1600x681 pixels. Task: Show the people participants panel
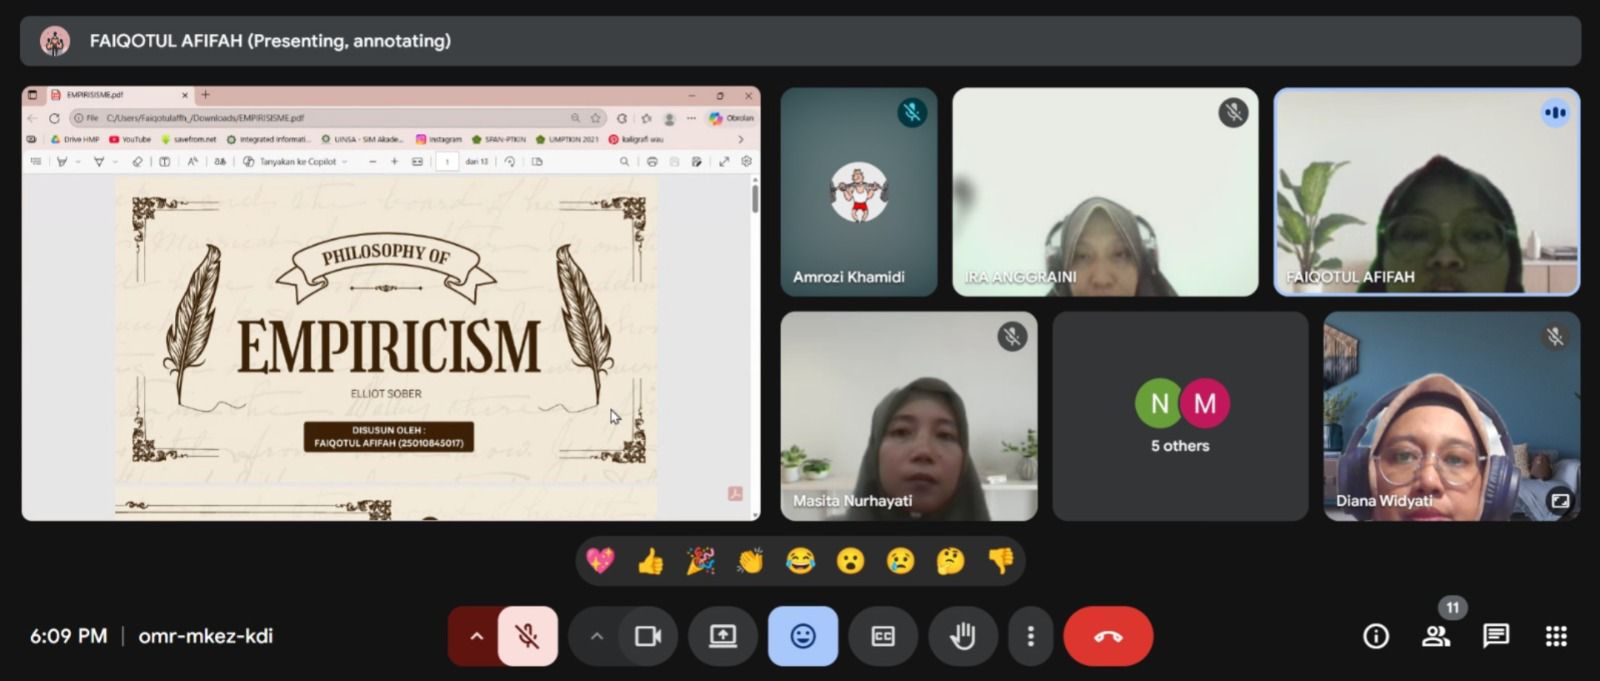(1436, 636)
